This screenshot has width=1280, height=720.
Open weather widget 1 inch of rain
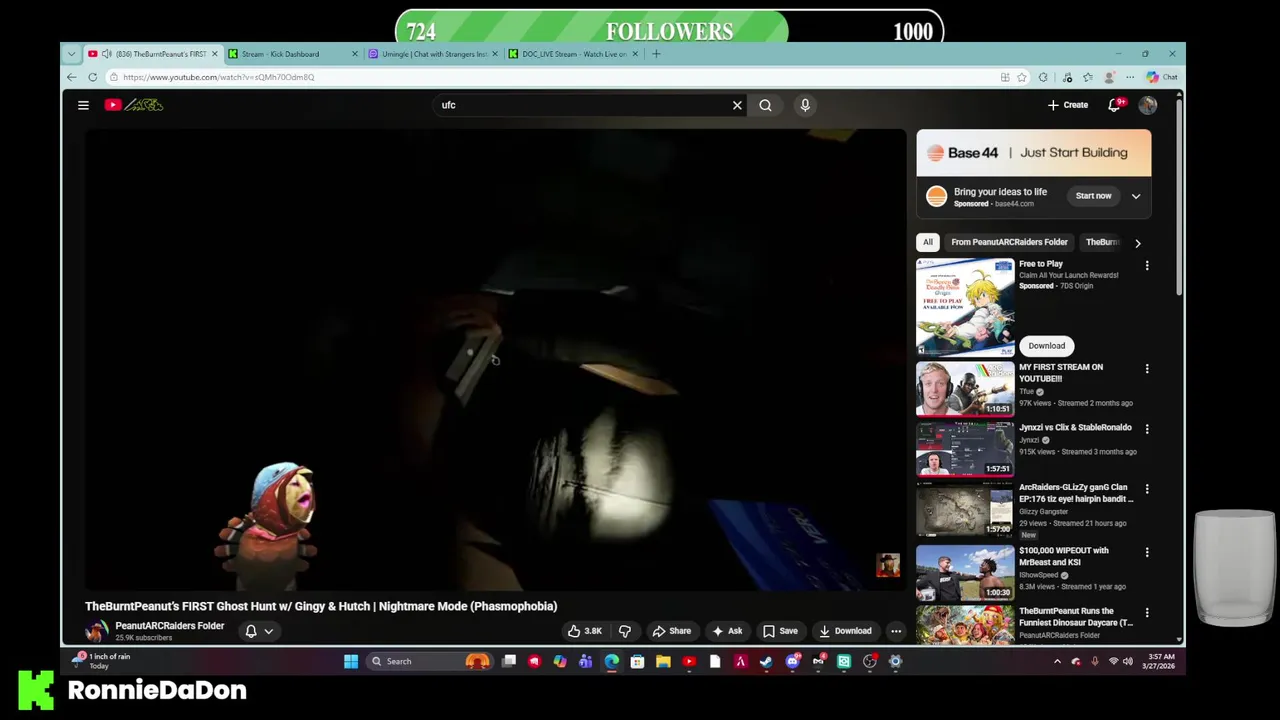tap(102, 661)
